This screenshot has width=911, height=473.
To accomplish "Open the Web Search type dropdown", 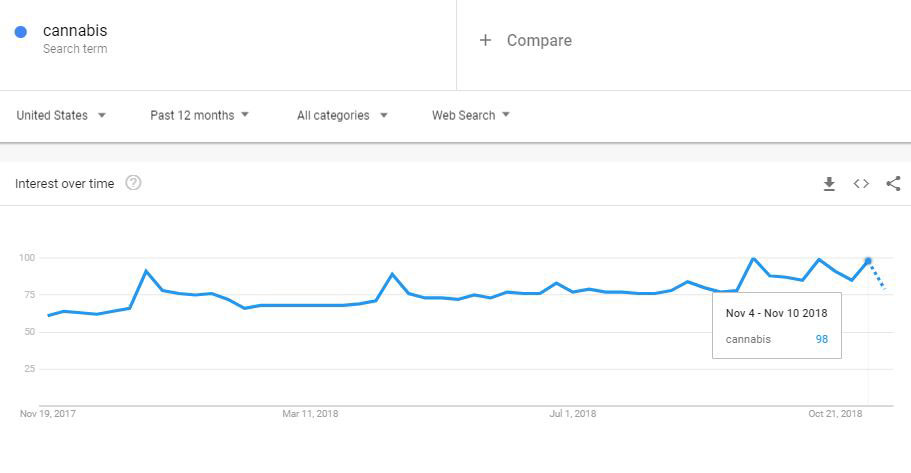I will click(x=471, y=115).
